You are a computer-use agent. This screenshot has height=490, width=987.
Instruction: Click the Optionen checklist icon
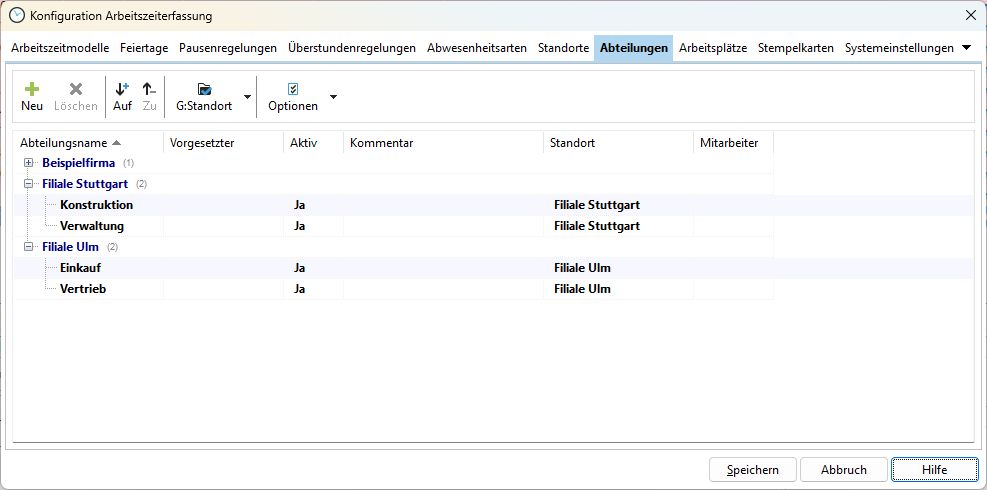click(293, 89)
